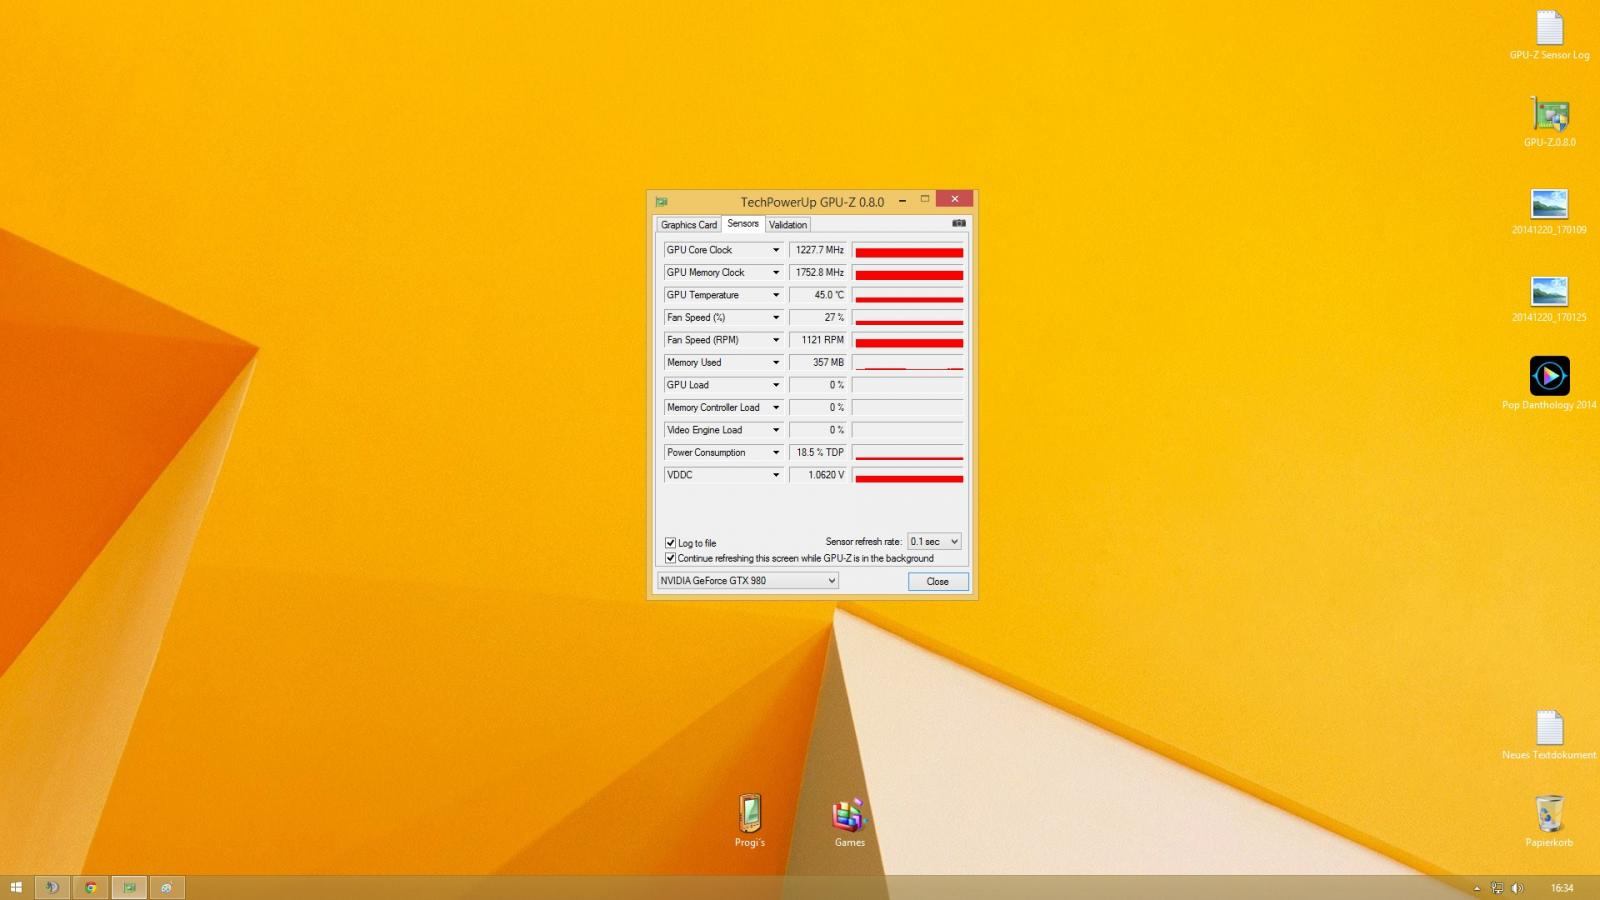This screenshot has width=1600, height=900.
Task: Switch to the Validation tab
Action: click(788, 225)
